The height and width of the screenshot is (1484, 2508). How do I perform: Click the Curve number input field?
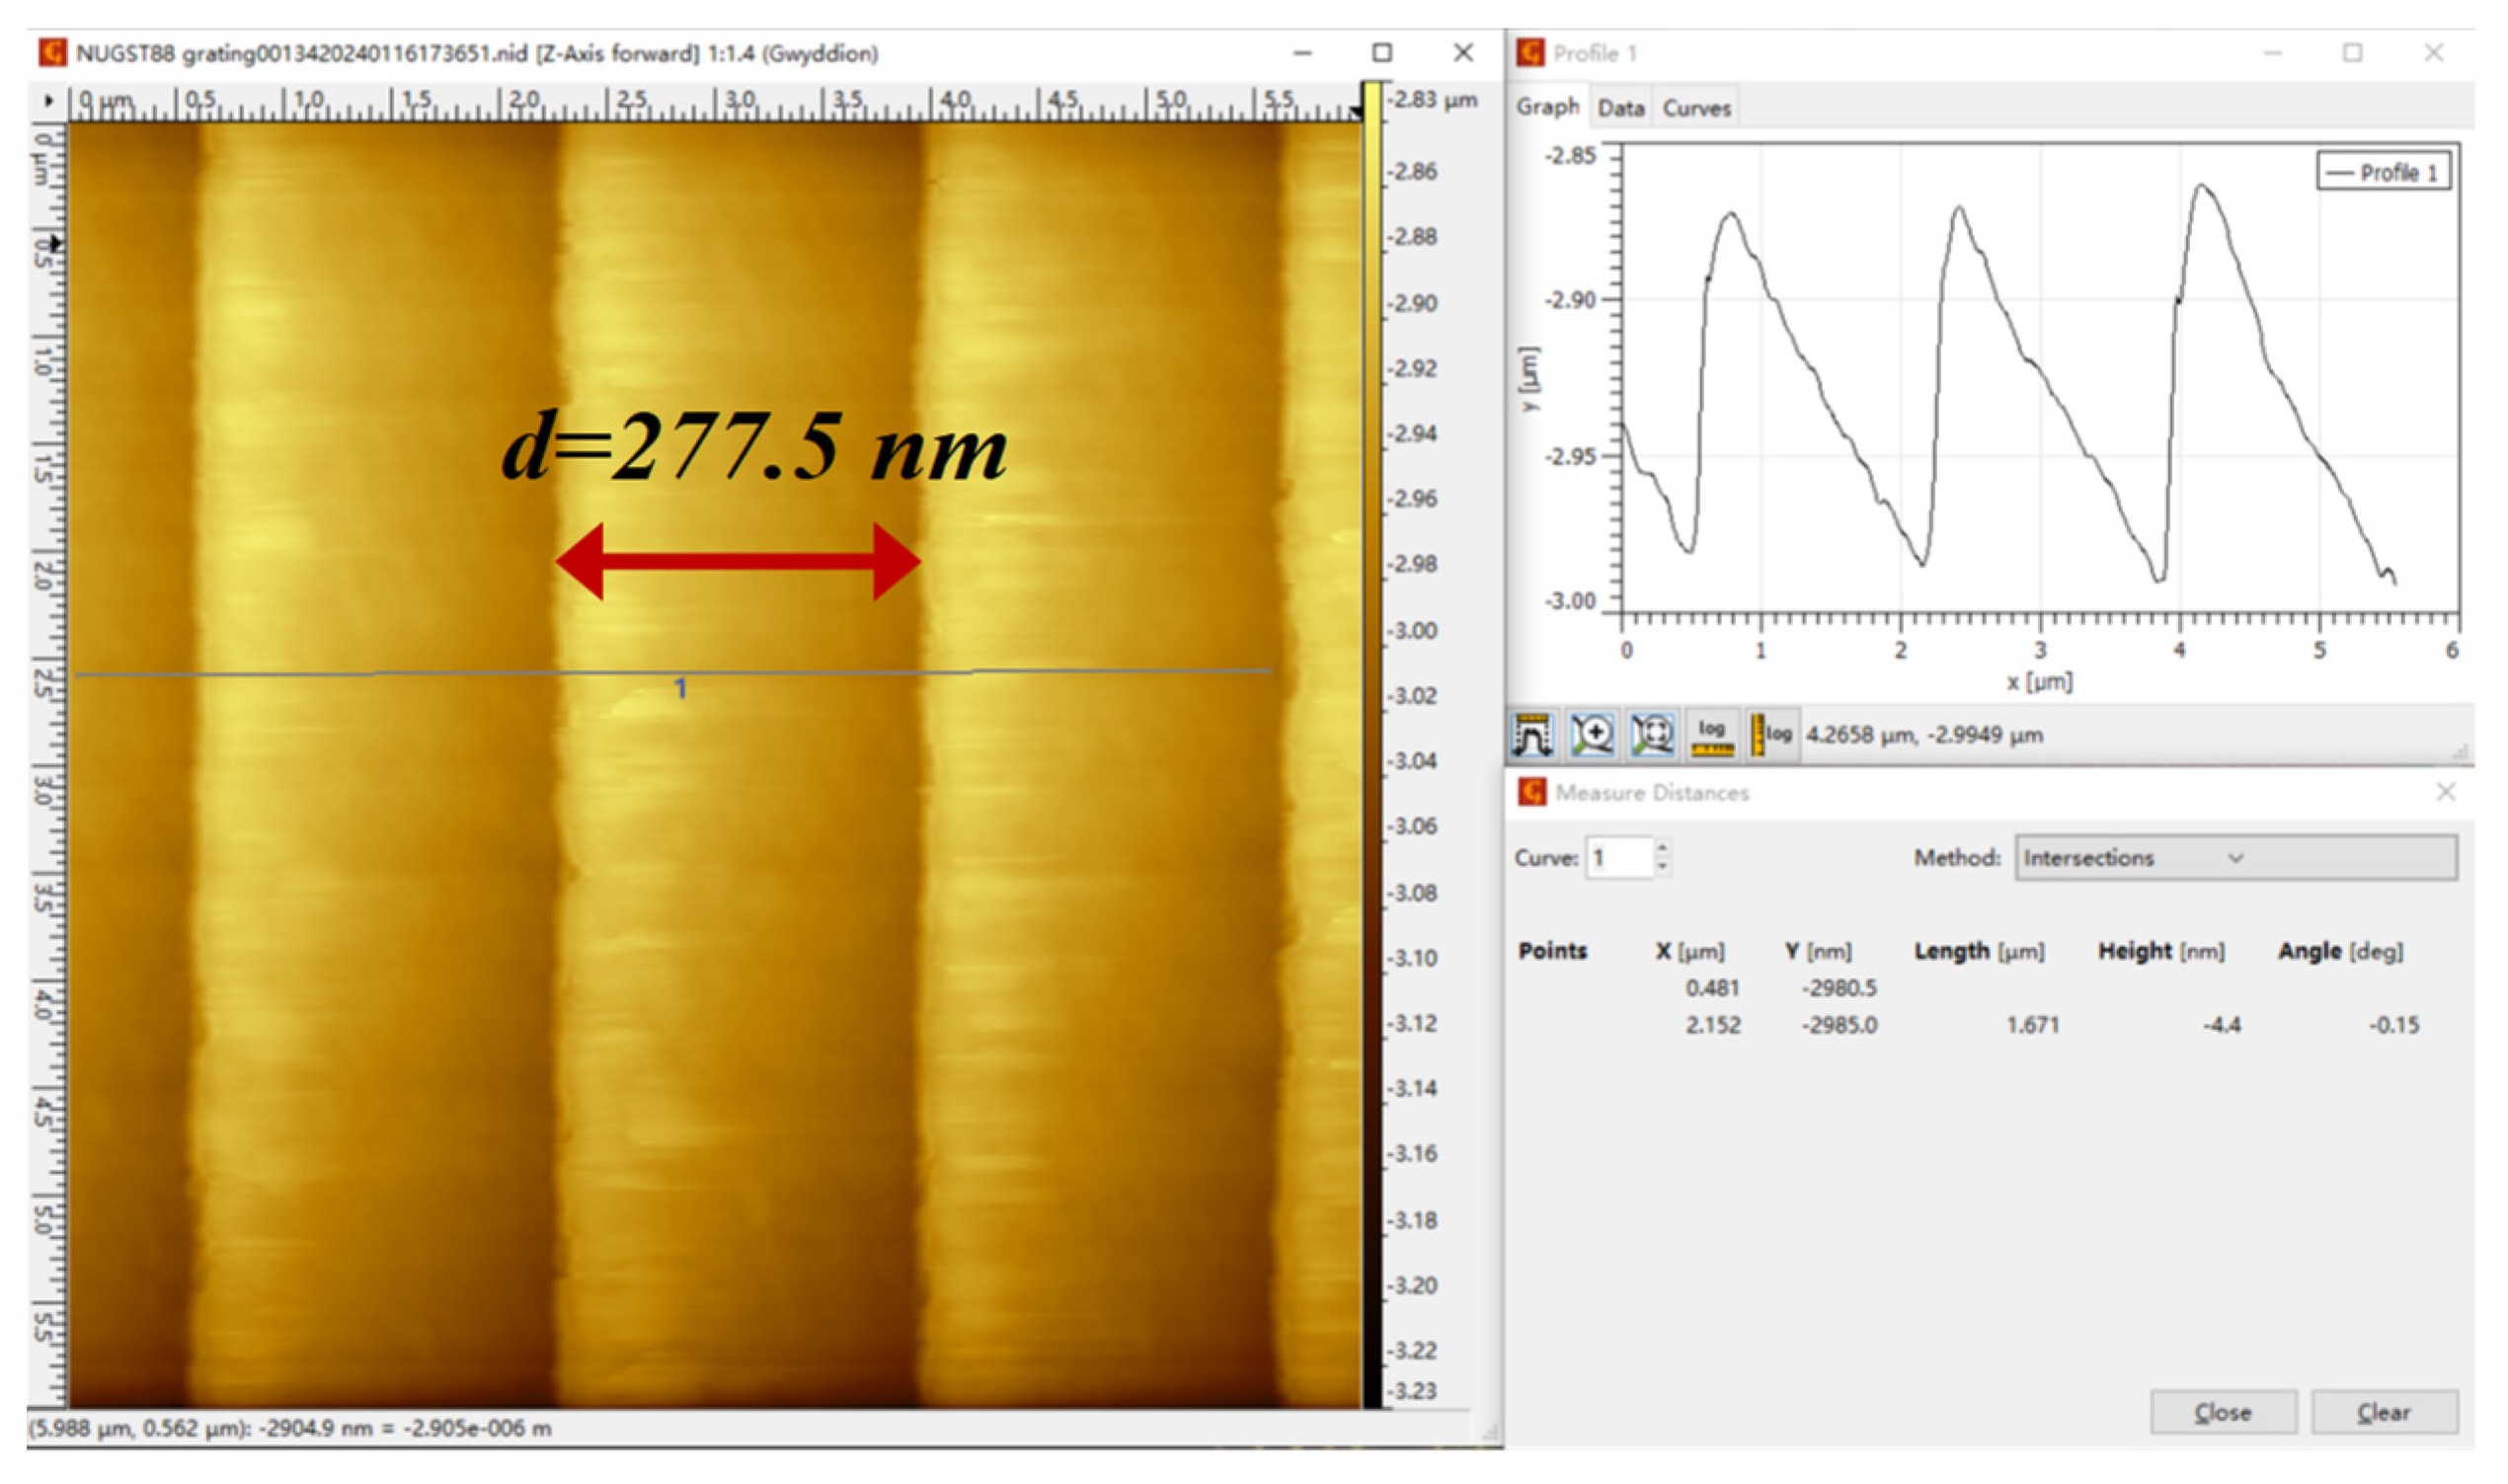point(1618,858)
